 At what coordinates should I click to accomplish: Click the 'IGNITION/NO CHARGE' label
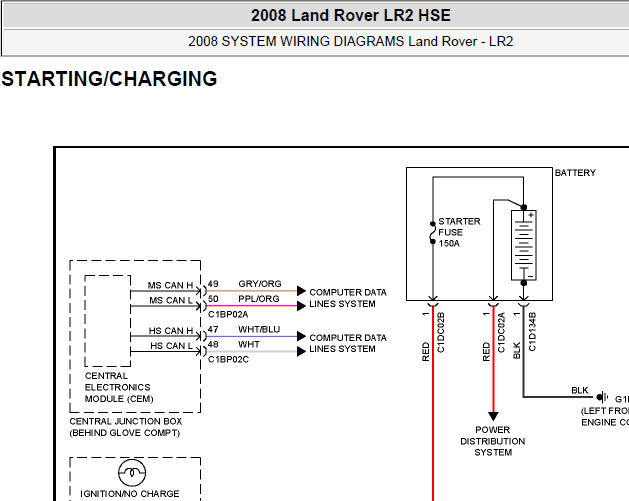[130, 494]
